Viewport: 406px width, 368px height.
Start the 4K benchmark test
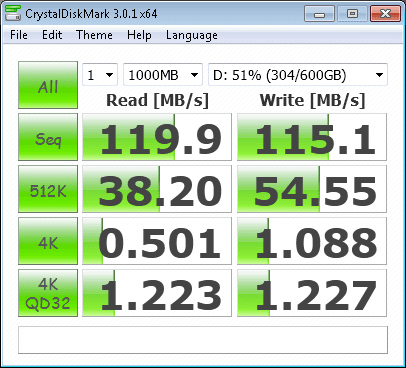point(48,241)
